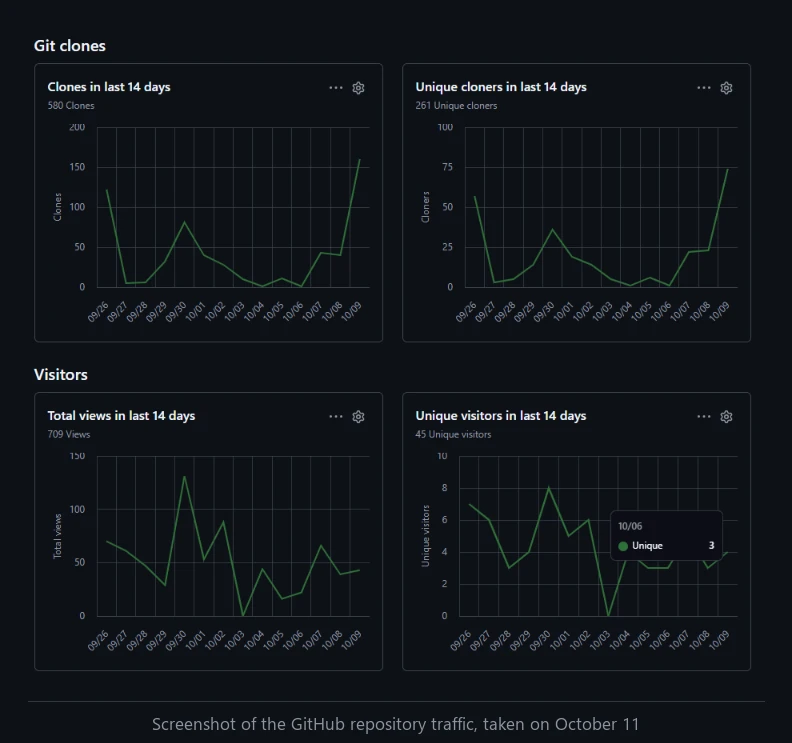
Task: Click the 10/06 tooltip date label
Action: (630, 526)
